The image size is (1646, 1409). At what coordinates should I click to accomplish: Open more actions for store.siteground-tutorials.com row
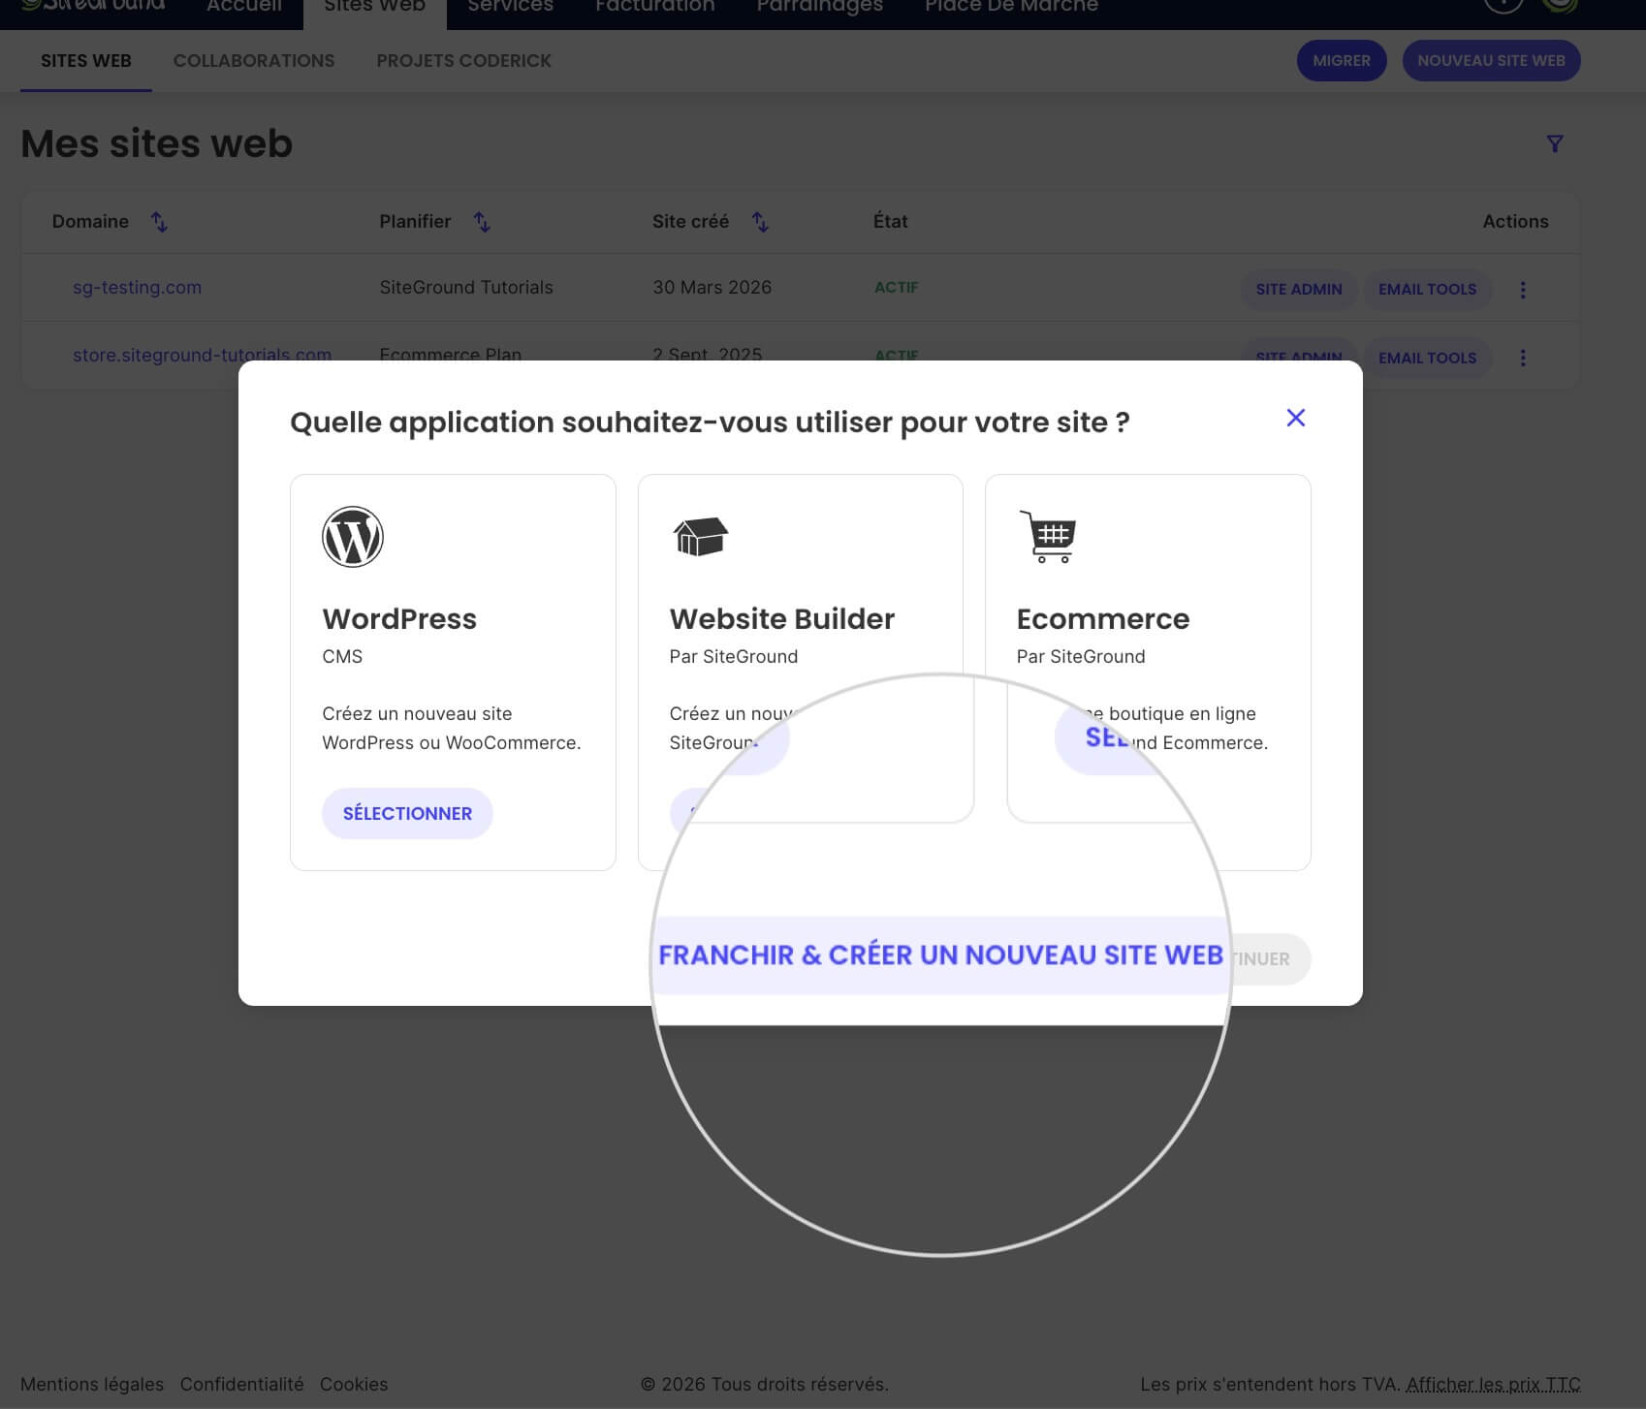(1522, 357)
